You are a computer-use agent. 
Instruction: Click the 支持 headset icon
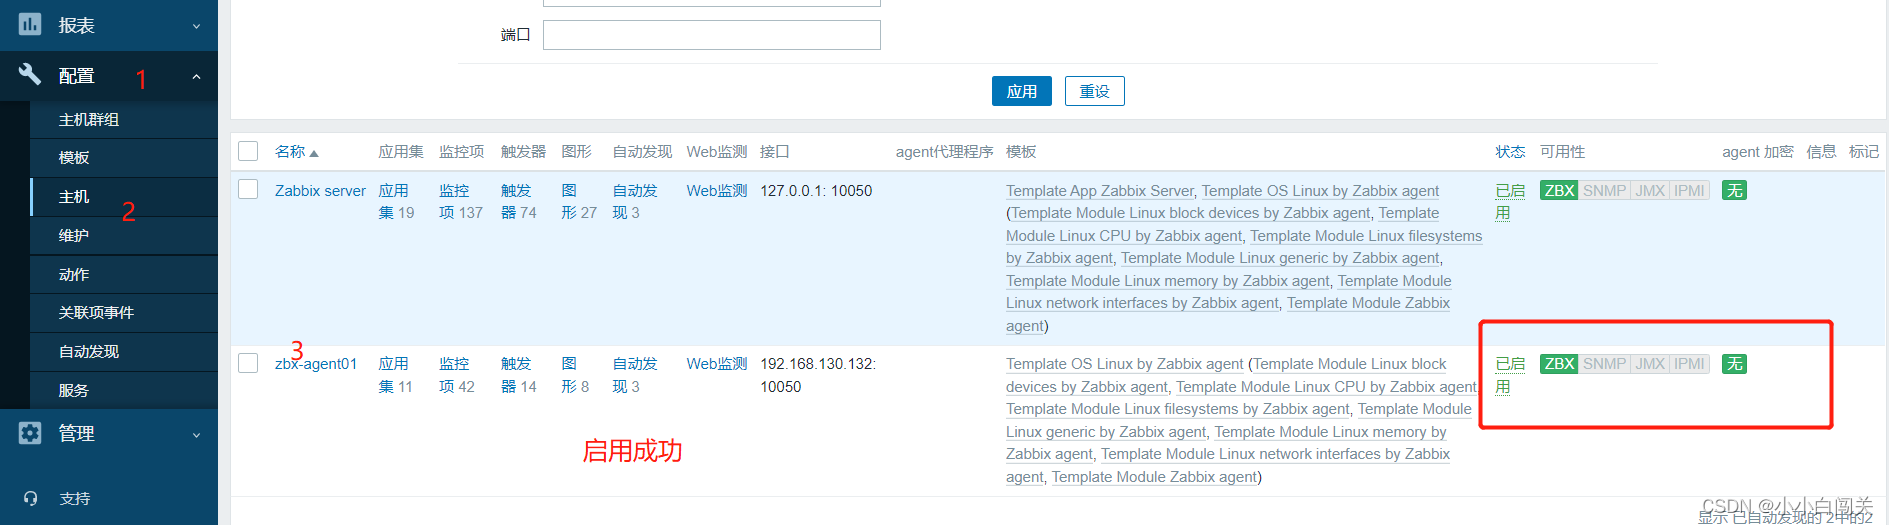tap(31, 498)
